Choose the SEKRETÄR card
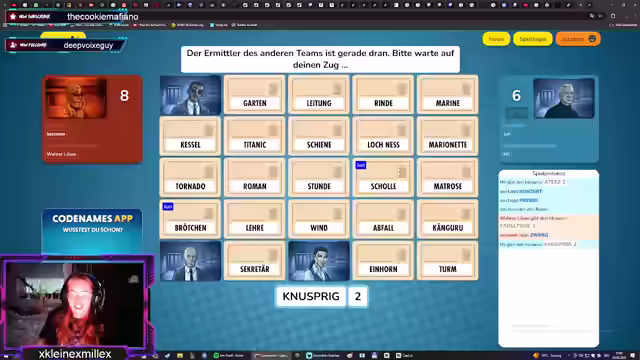The height and width of the screenshot is (360, 640). pyautogui.click(x=254, y=261)
